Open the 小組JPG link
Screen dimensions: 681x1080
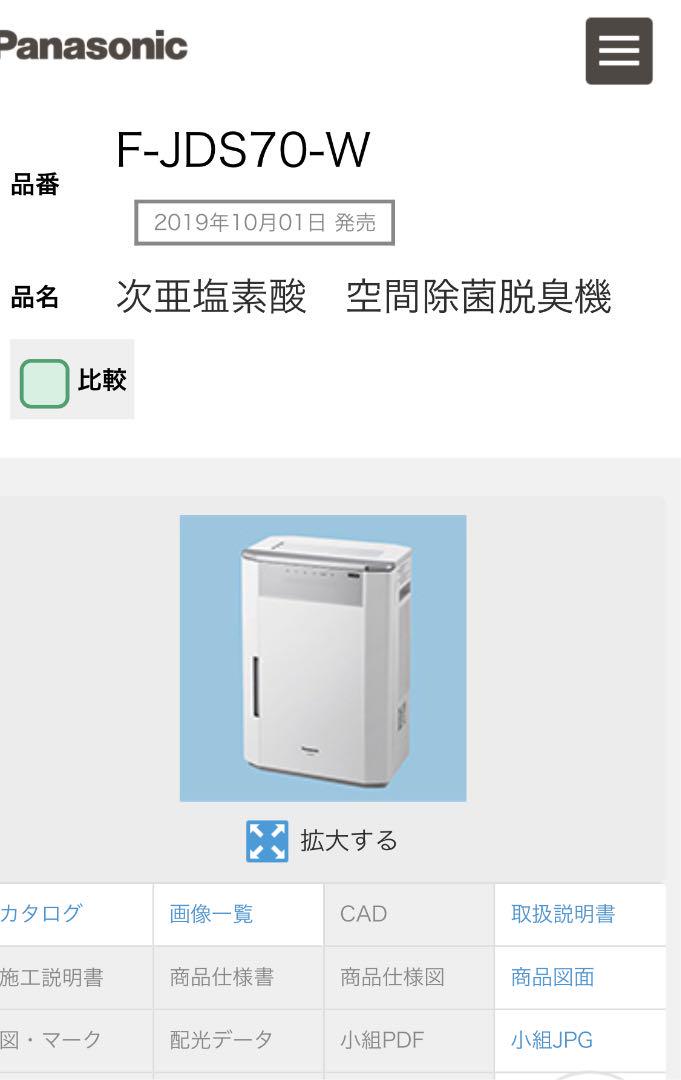pyautogui.click(x=552, y=1039)
